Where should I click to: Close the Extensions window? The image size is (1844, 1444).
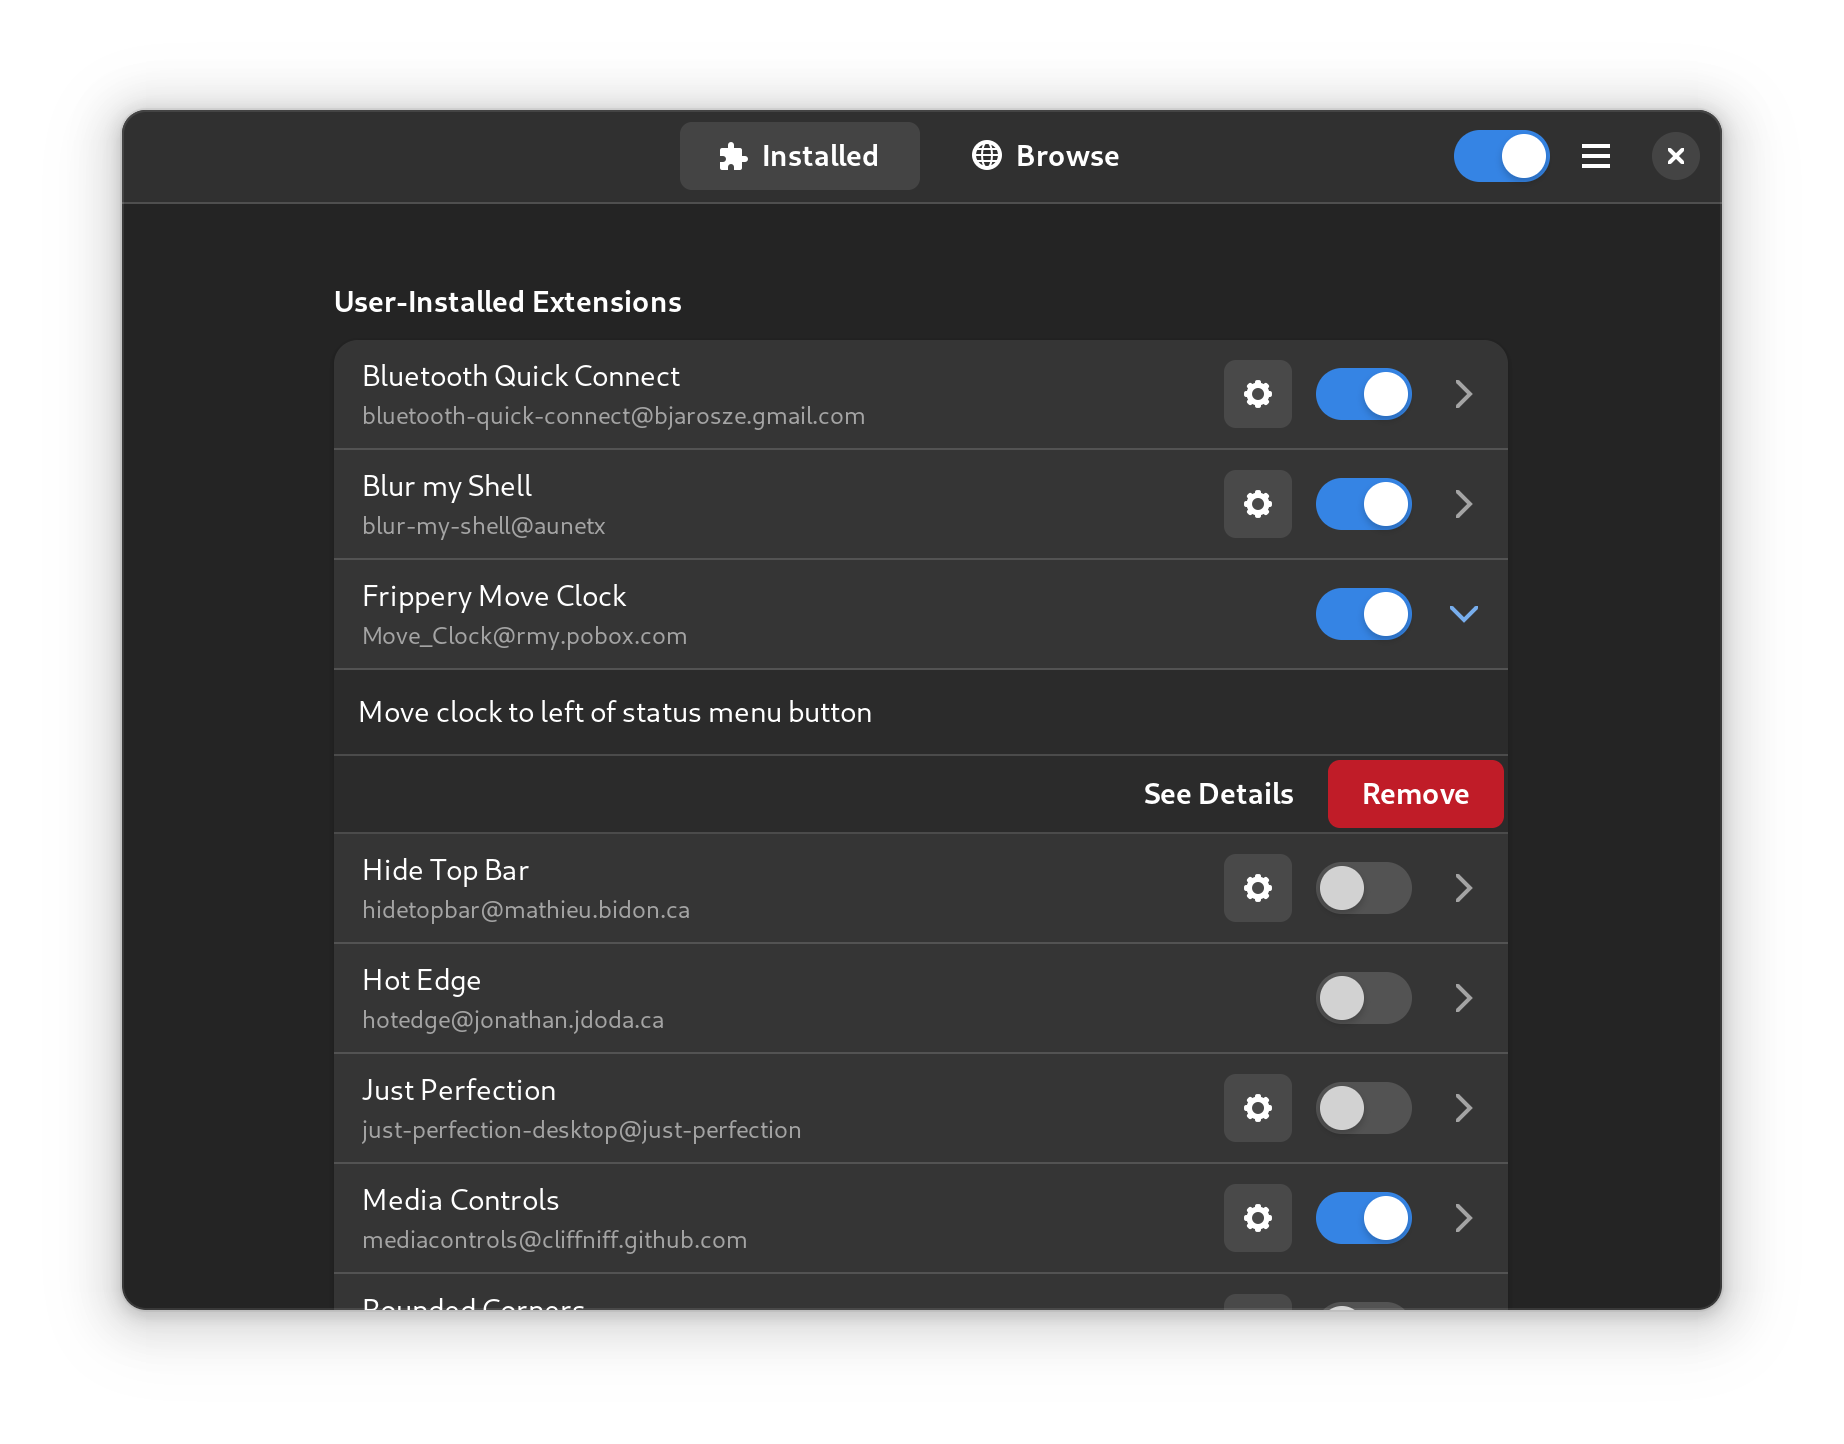(1675, 156)
